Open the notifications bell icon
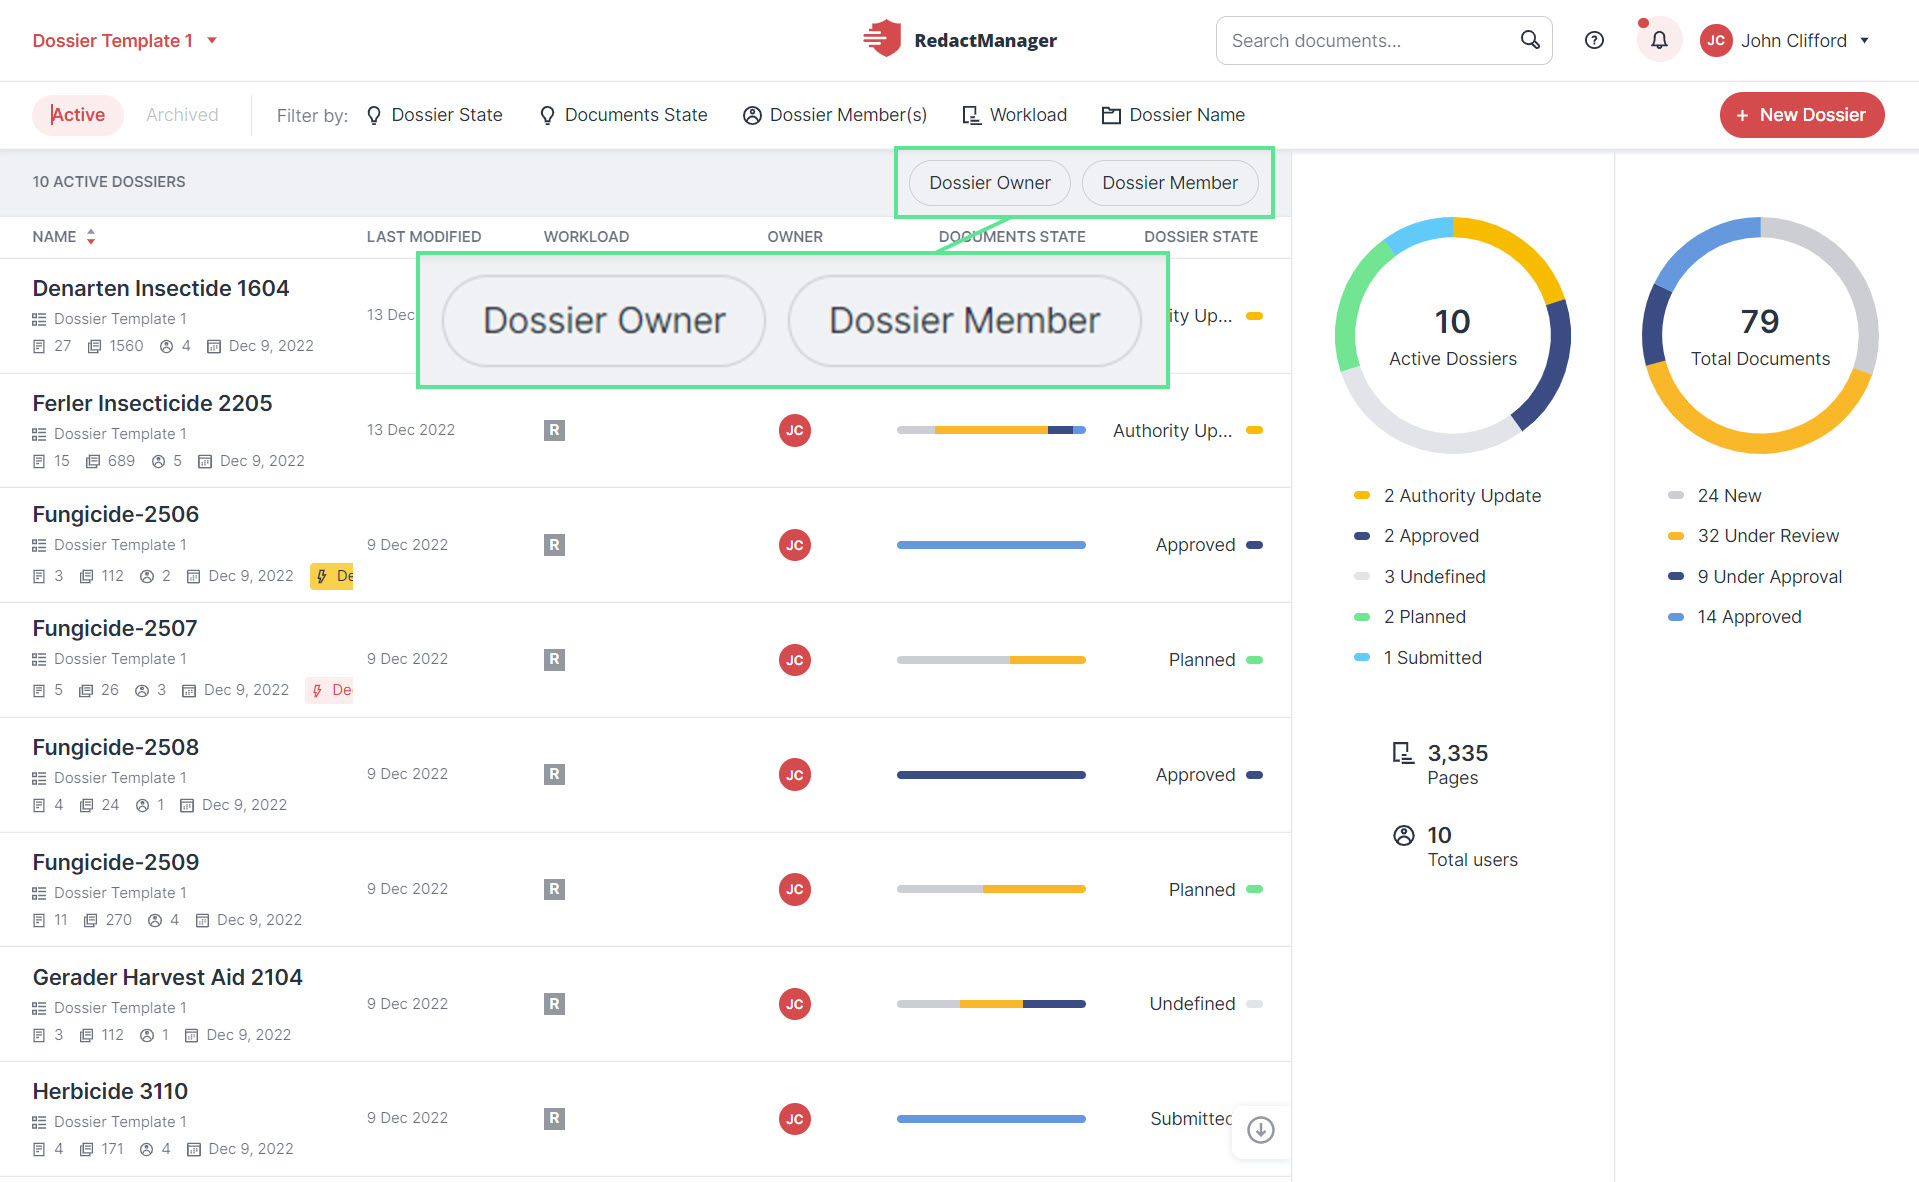 pyautogui.click(x=1659, y=40)
